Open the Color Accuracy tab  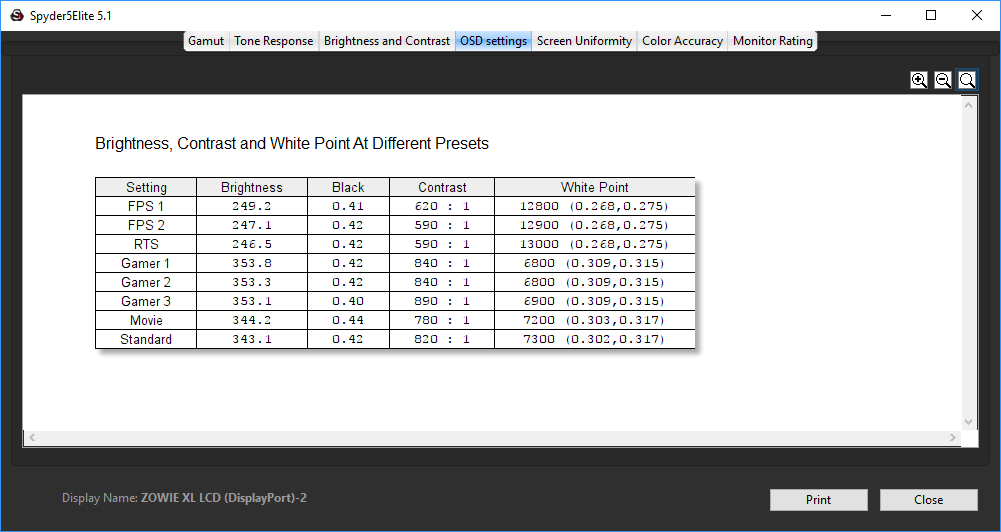[682, 41]
